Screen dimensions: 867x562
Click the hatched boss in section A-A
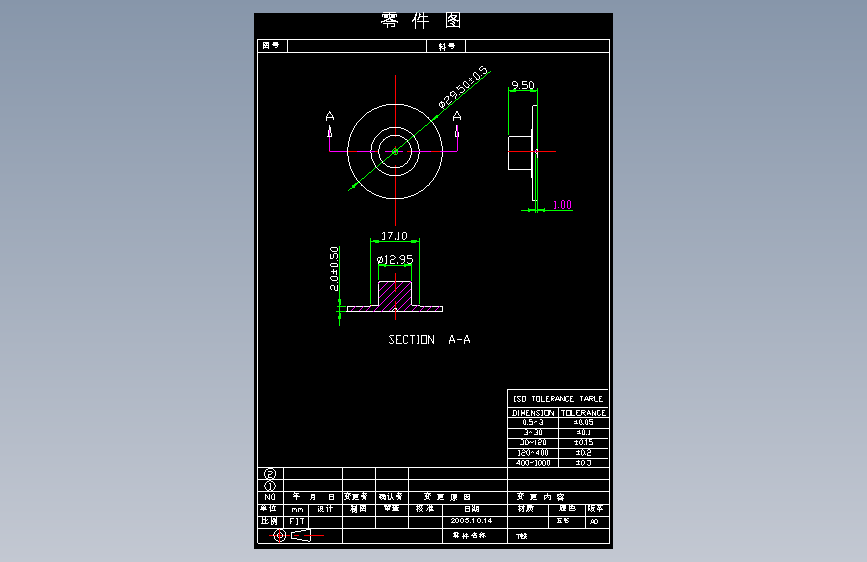[x=395, y=295]
